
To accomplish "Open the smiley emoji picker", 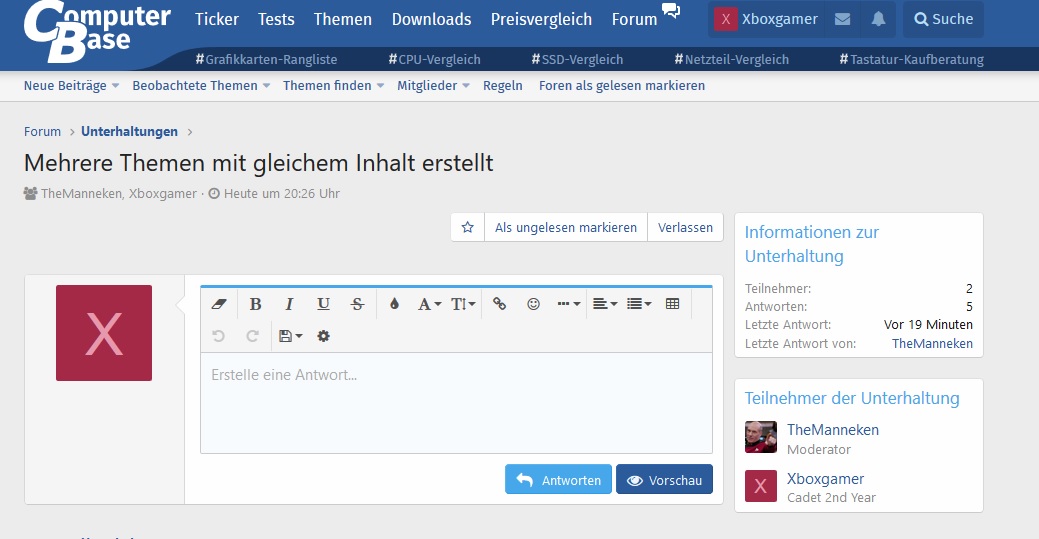I will 533,304.
